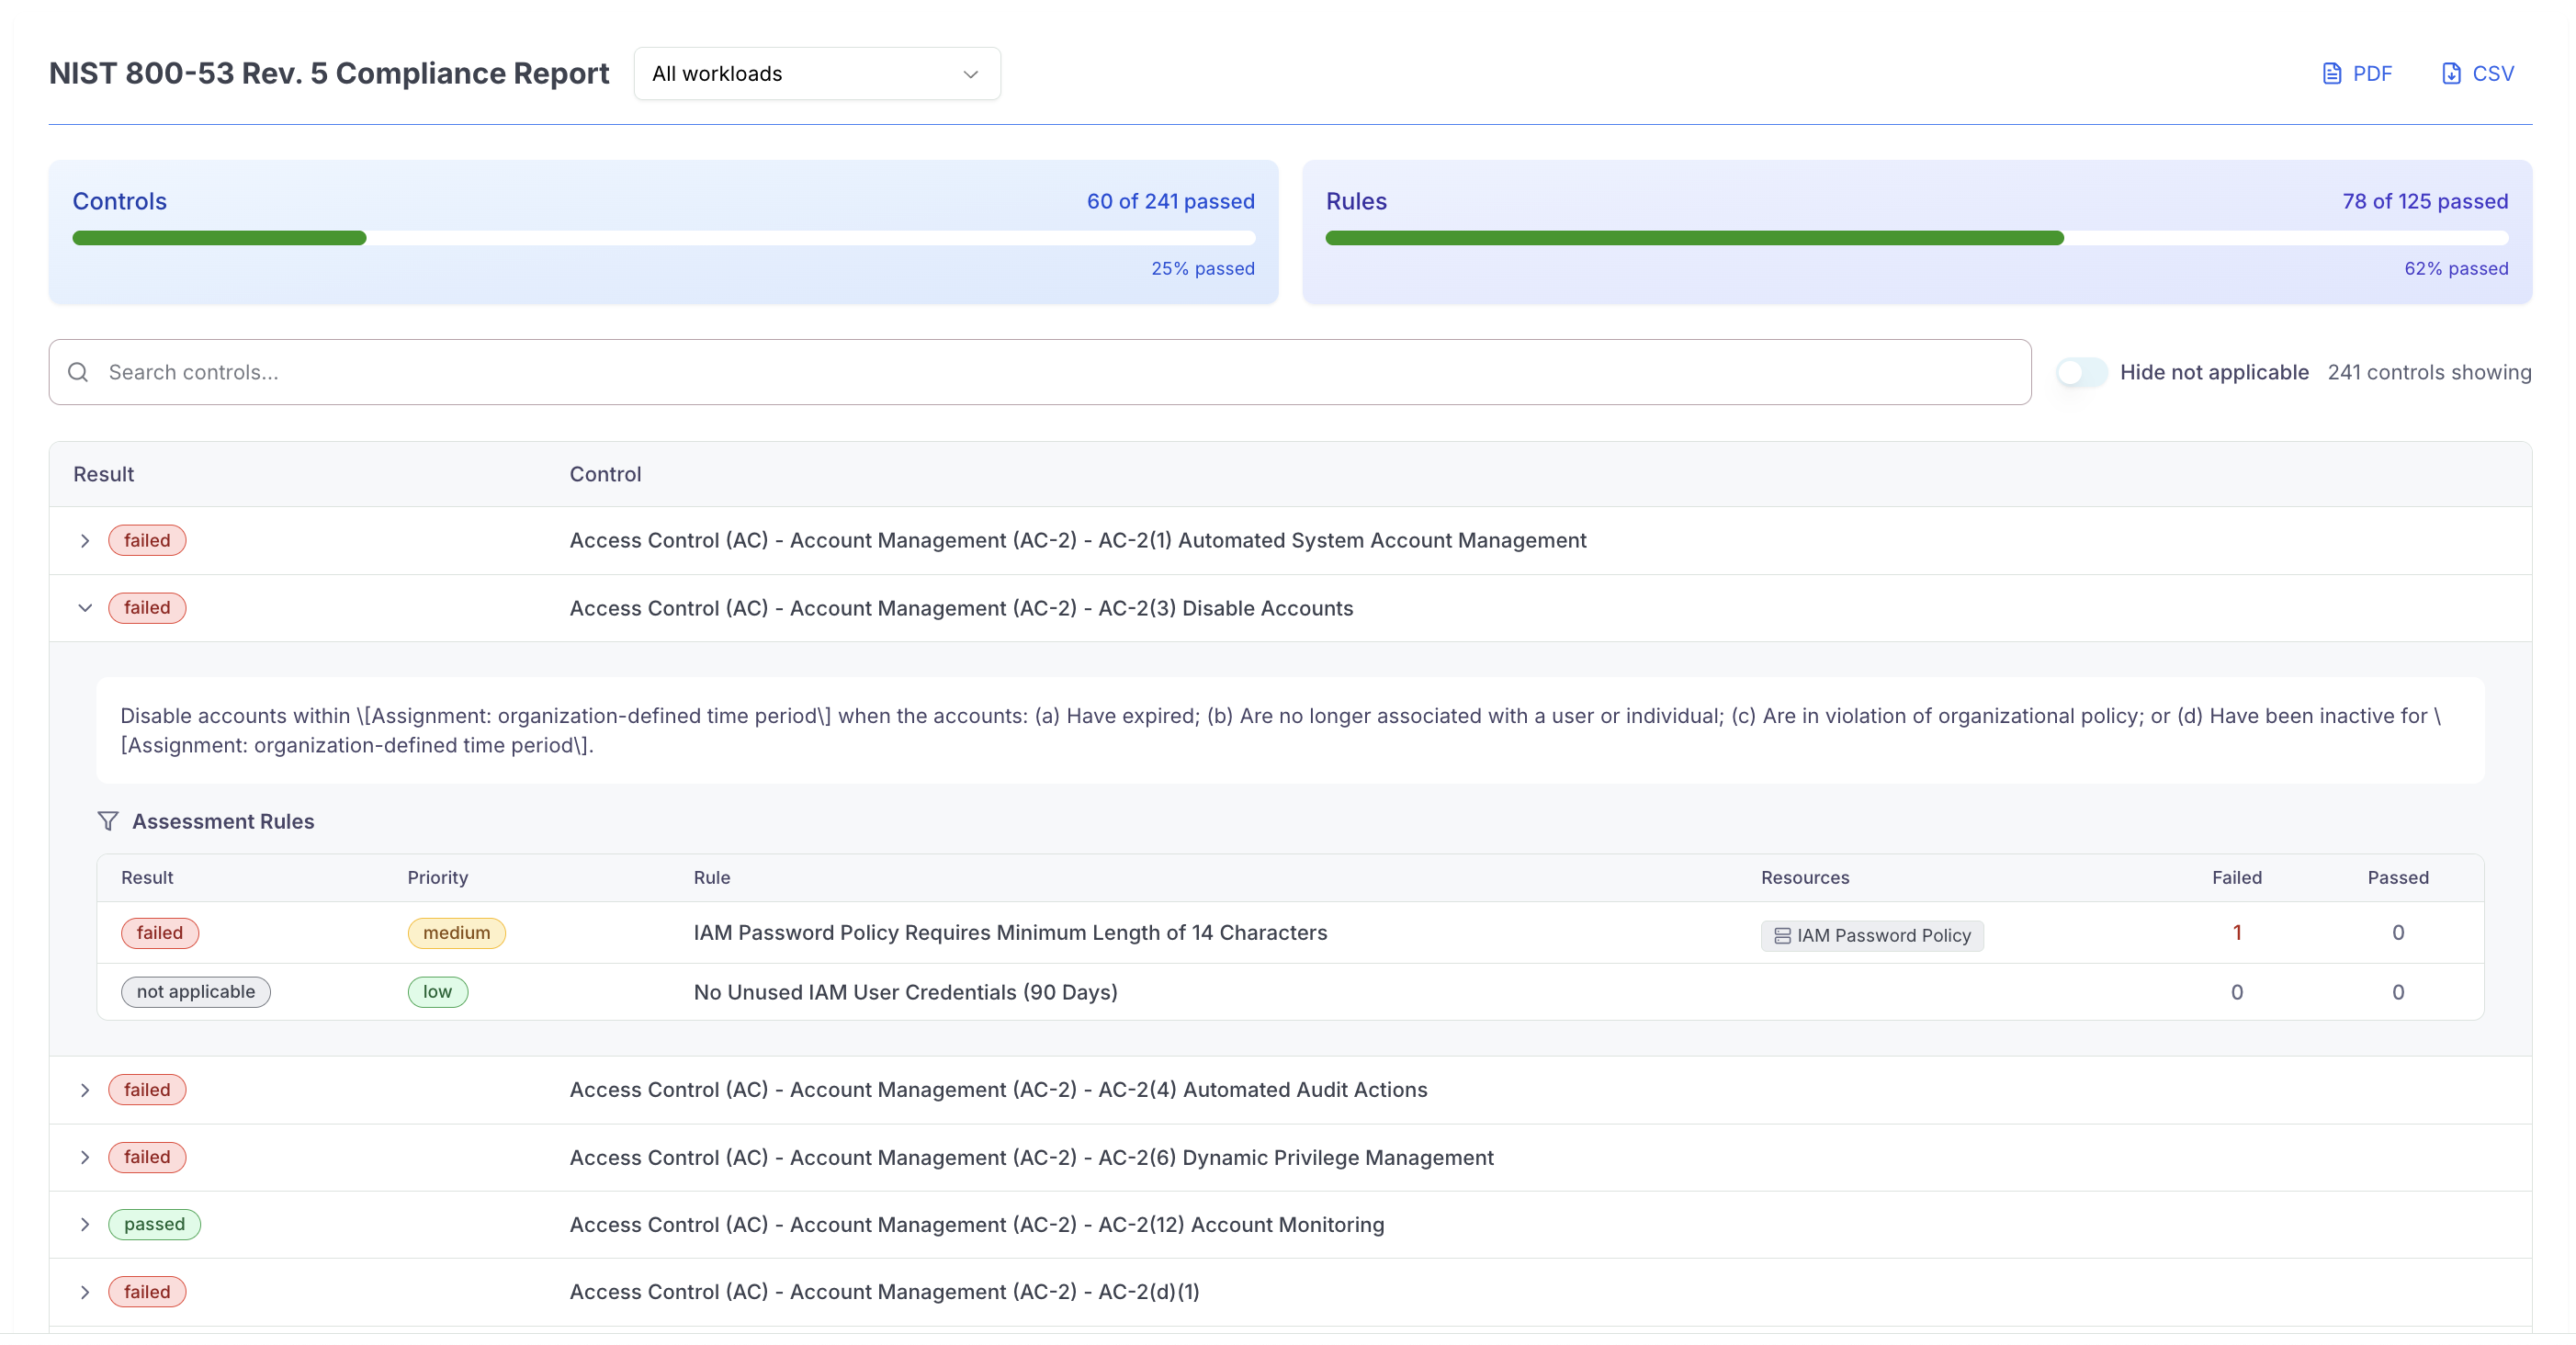
Task: Click the CSV download icon
Action: pyautogui.click(x=2450, y=73)
